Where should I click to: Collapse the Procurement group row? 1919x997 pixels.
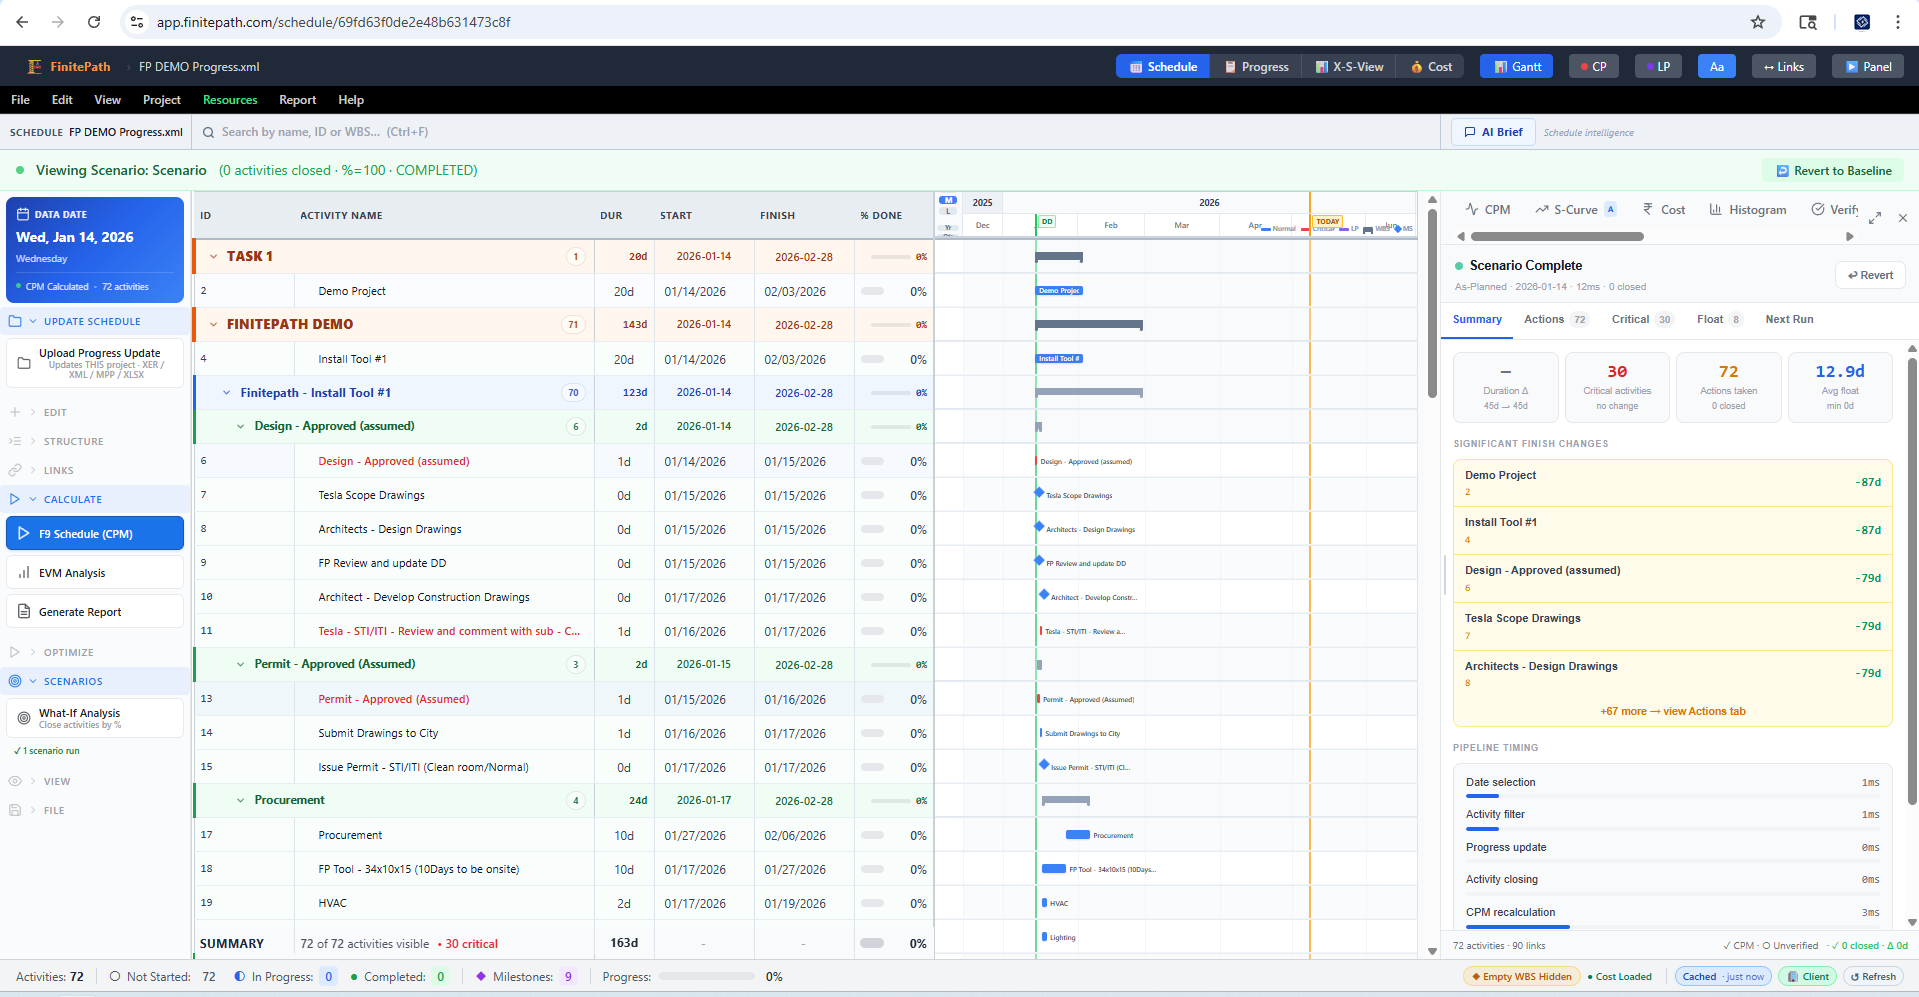coord(241,801)
